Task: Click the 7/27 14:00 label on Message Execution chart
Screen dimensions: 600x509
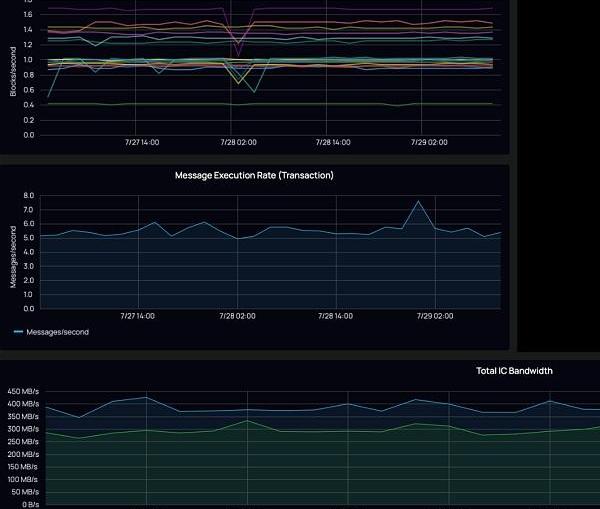Action: (x=138, y=316)
